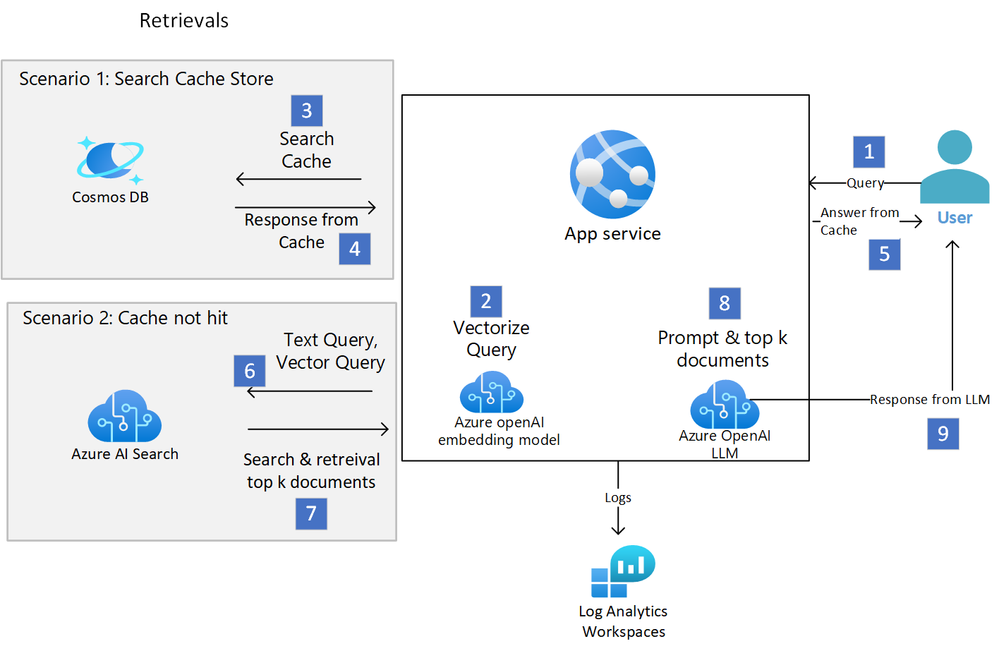Screen dimensions: 999x650
Task: Click the 'Response from Cache' label
Action: [301, 231]
